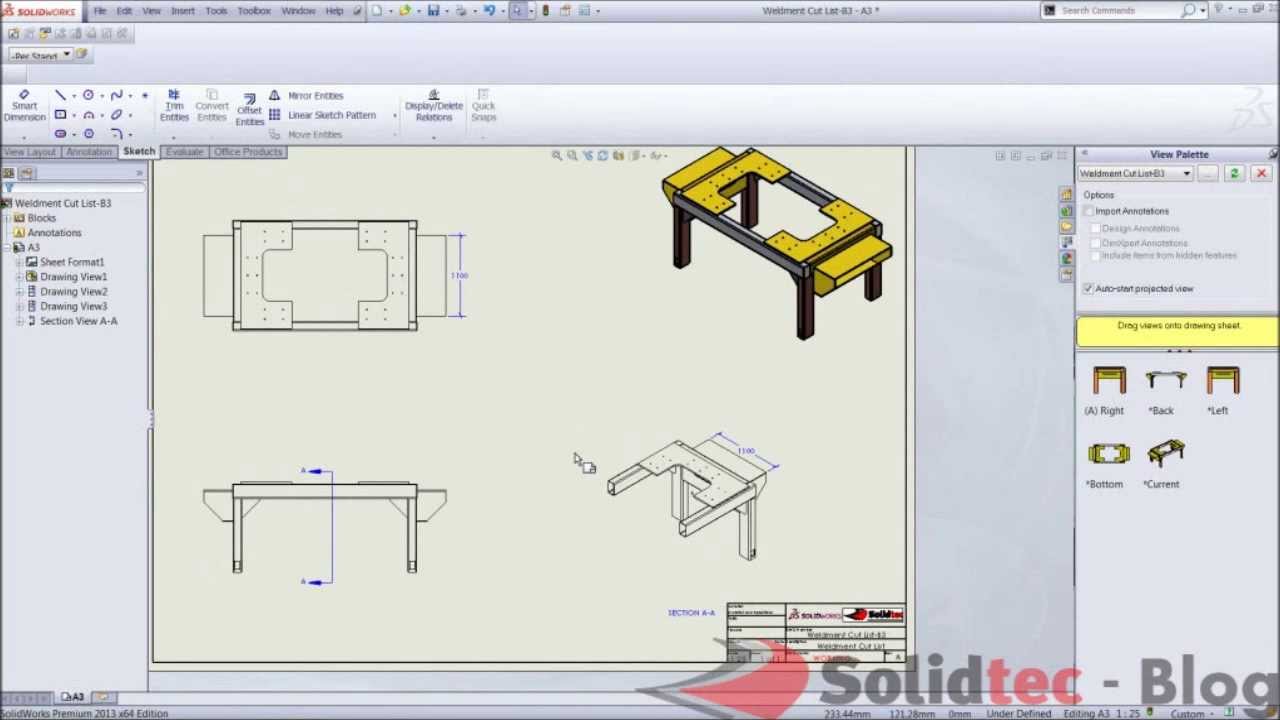Open Design Library tab in task pane

point(1066,209)
